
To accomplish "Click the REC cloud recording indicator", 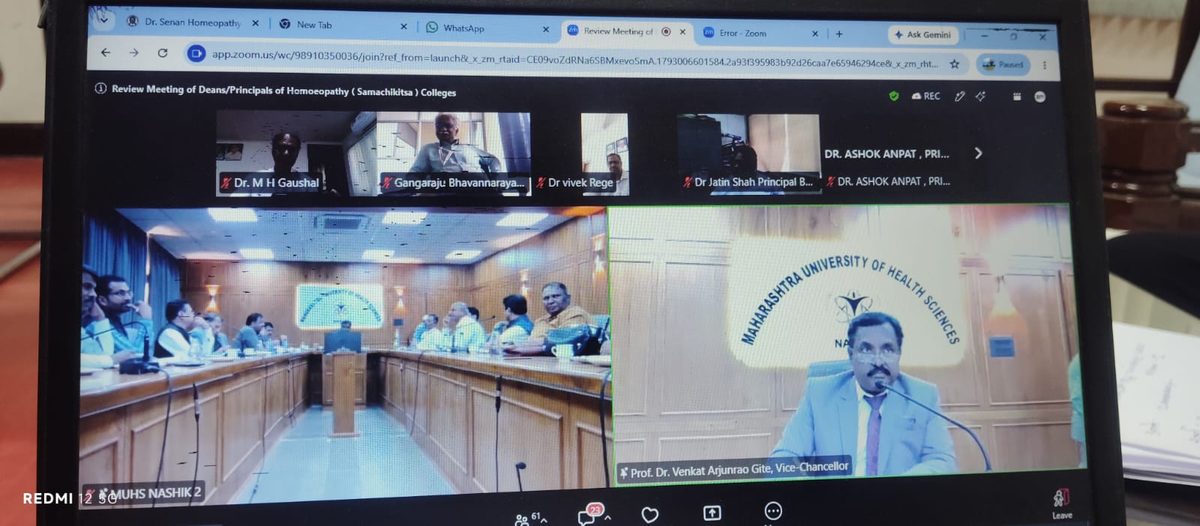I will 925,96.
